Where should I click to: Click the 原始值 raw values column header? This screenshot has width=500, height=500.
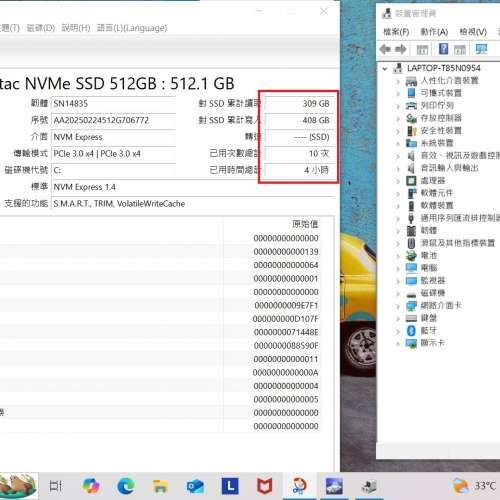pyautogui.click(x=305, y=224)
